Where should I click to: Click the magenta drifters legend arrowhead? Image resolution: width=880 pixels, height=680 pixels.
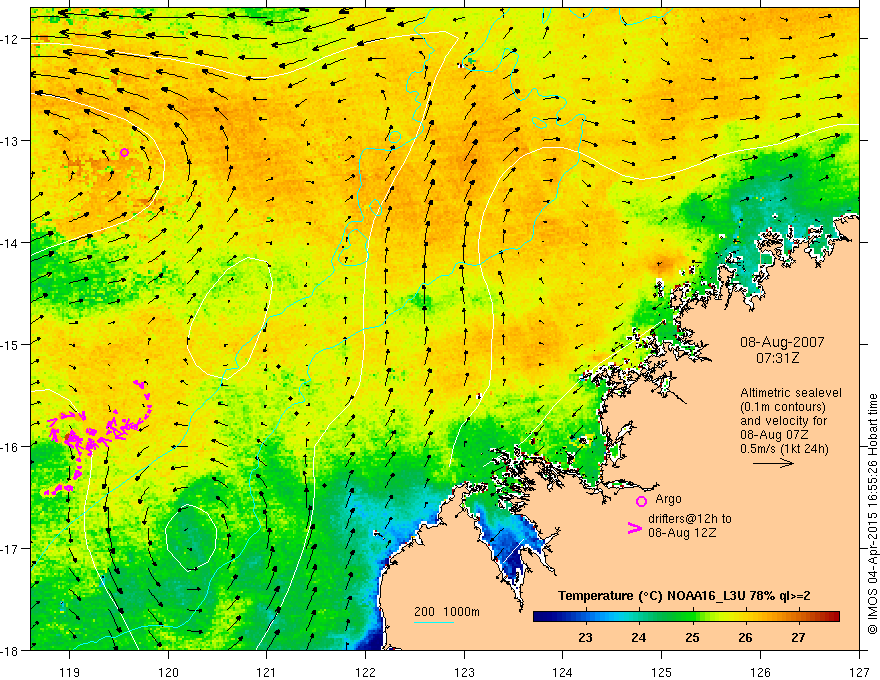pyautogui.click(x=635, y=528)
